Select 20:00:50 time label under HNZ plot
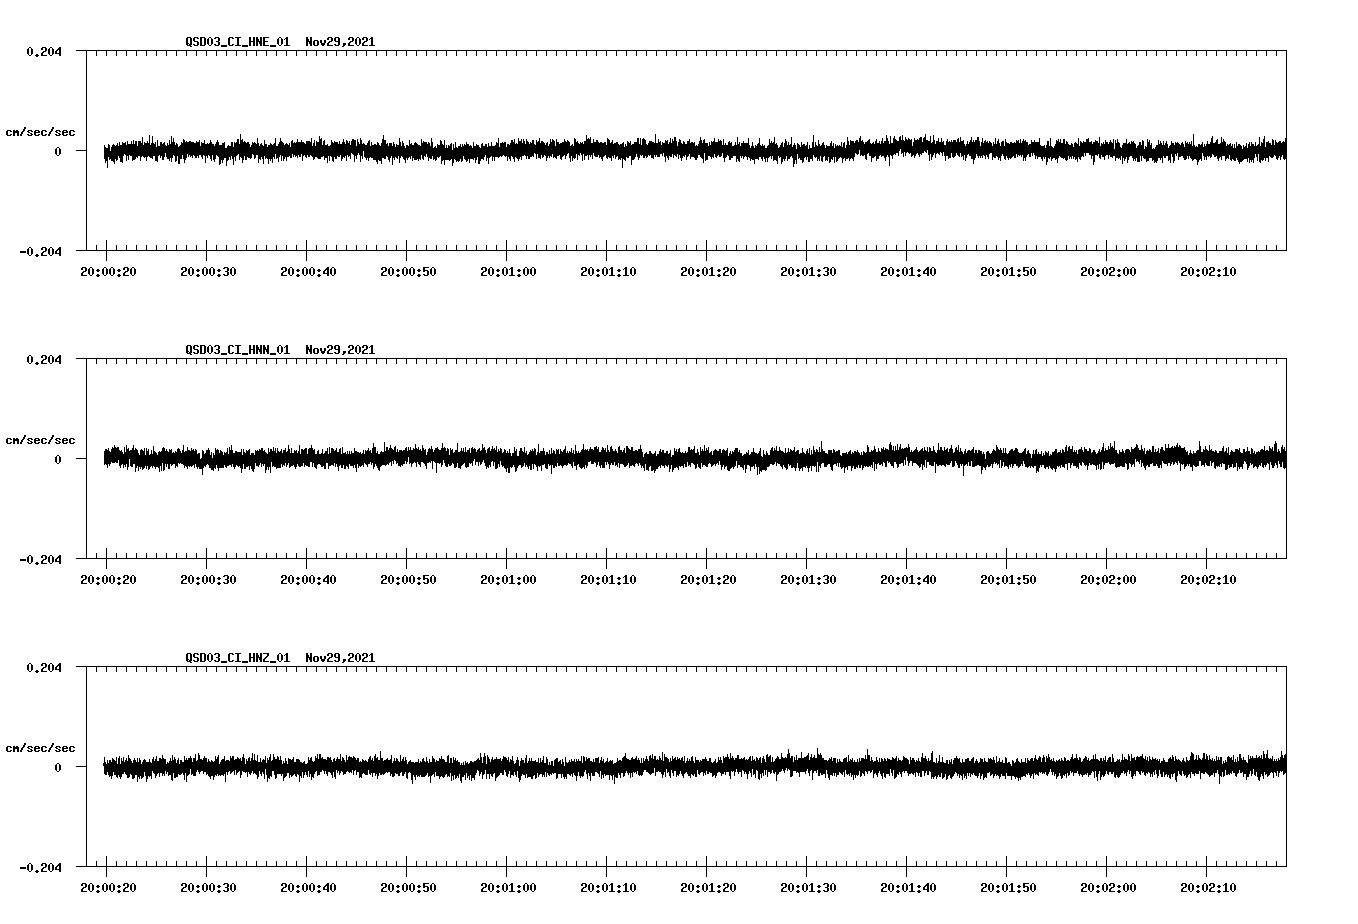1358x924 pixels. click(408, 888)
